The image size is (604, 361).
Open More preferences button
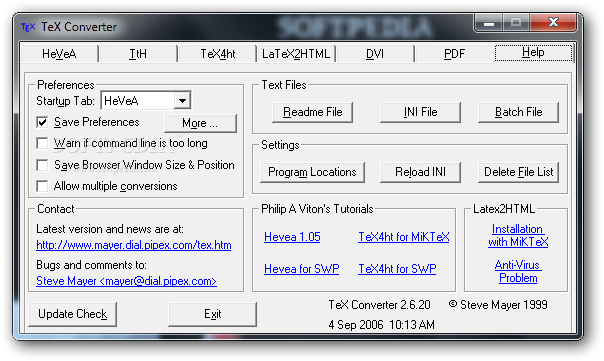click(200, 123)
